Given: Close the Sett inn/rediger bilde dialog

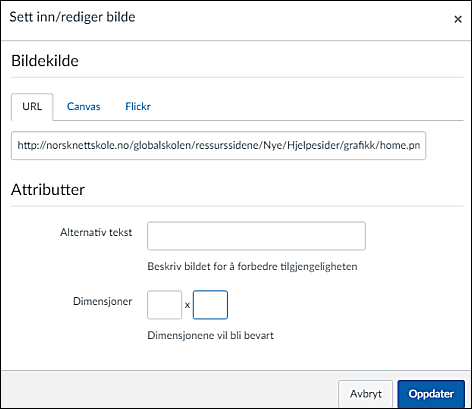Looking at the screenshot, I should pyautogui.click(x=458, y=19).
